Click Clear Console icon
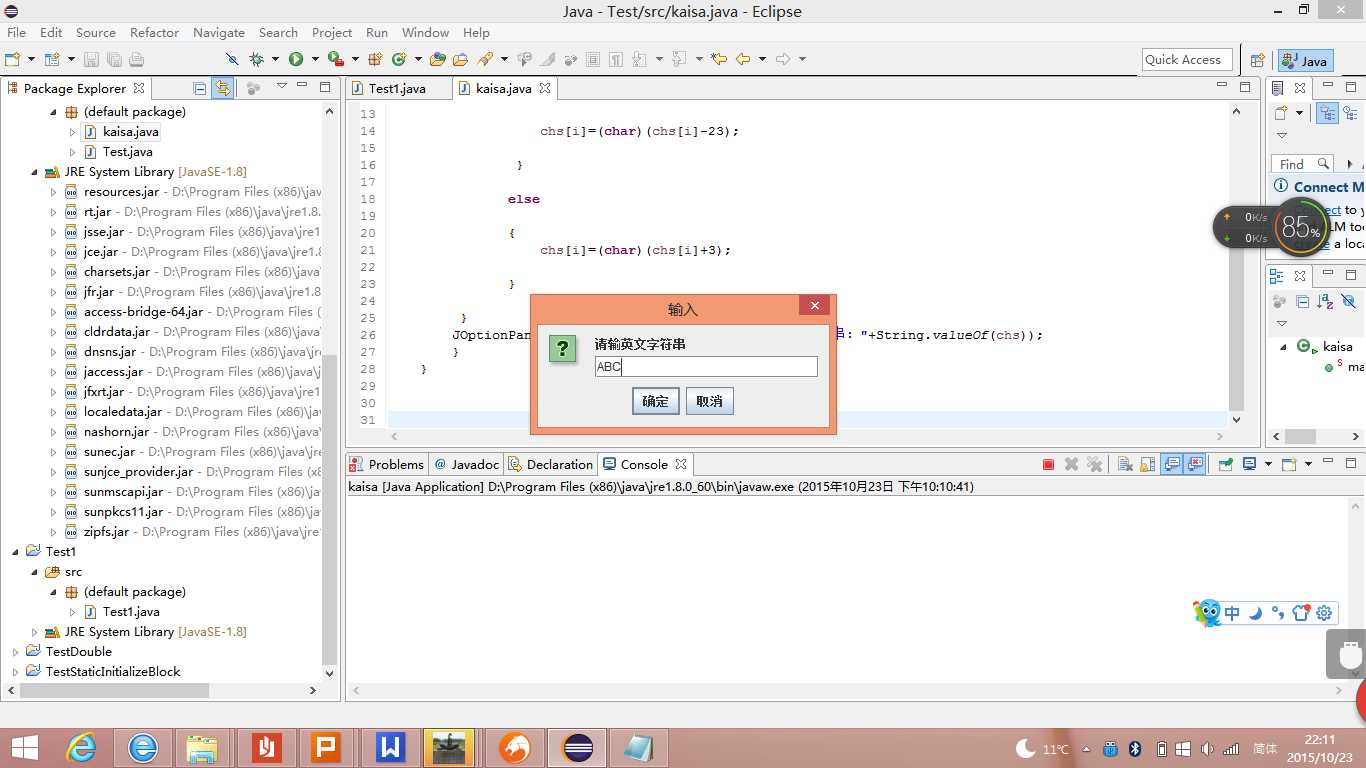Viewport: 1366px width, 768px height. click(x=1124, y=464)
